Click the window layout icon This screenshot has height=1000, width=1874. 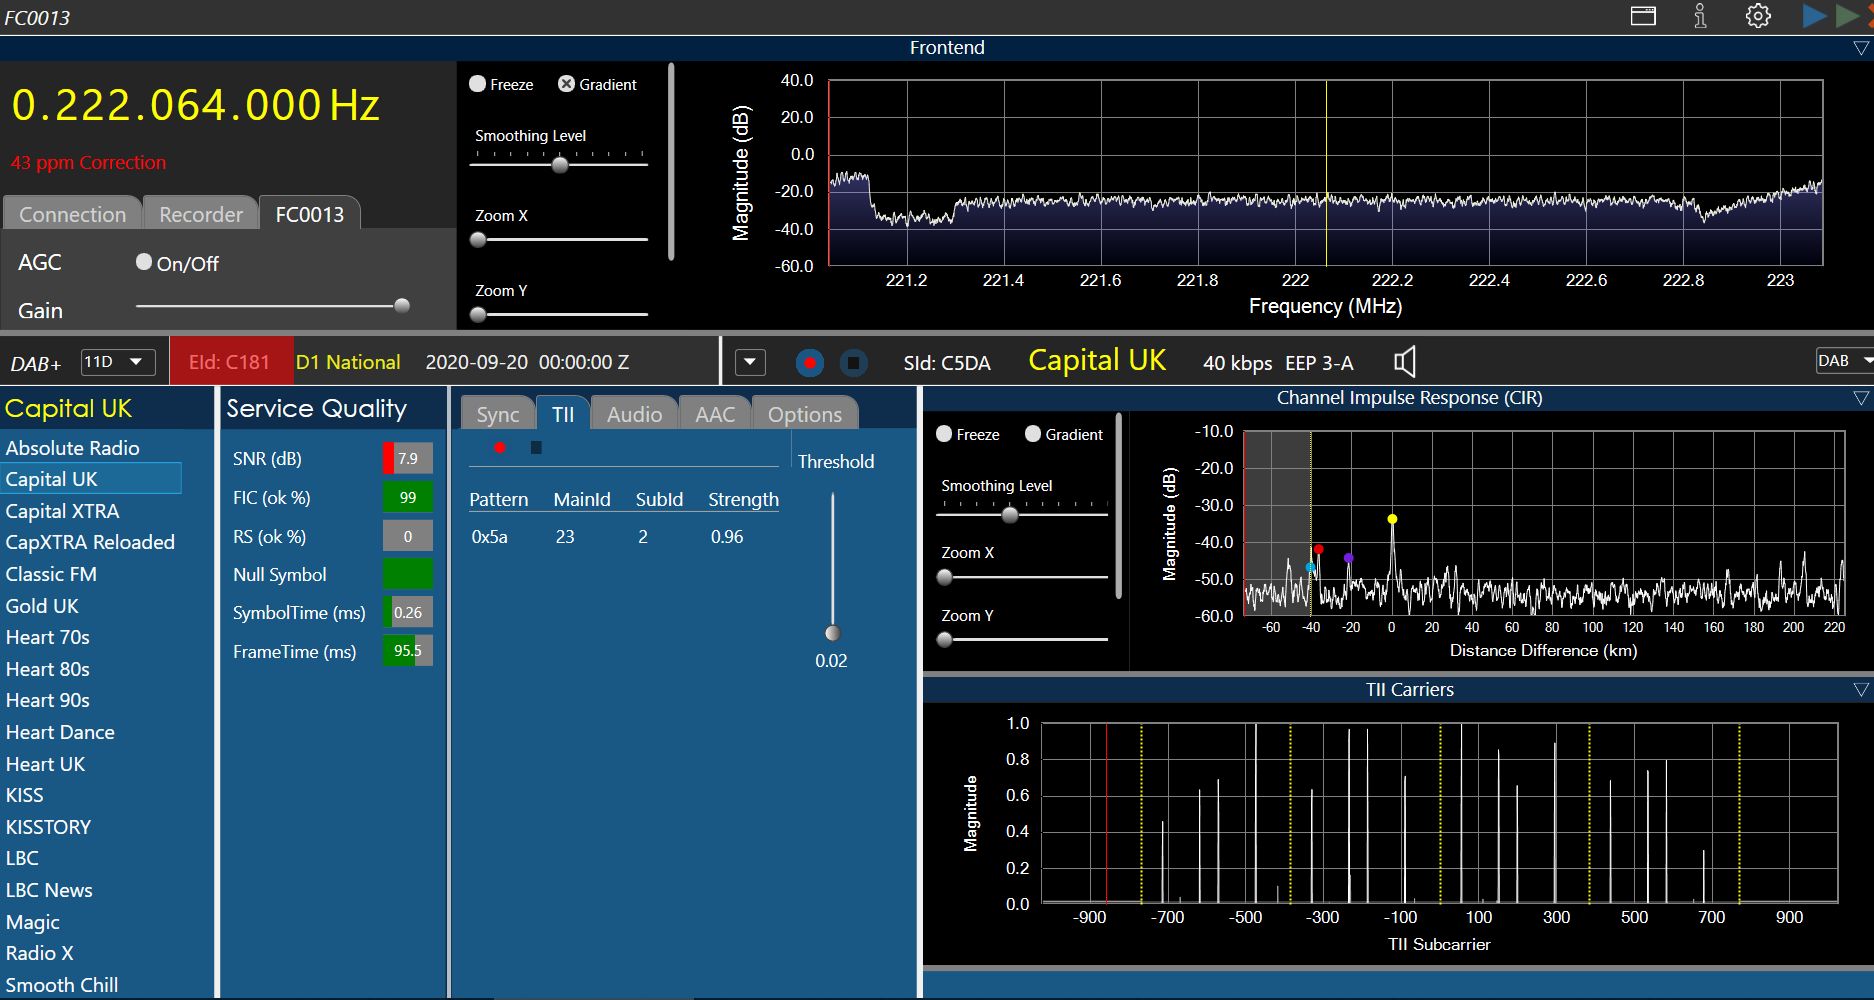click(1643, 16)
